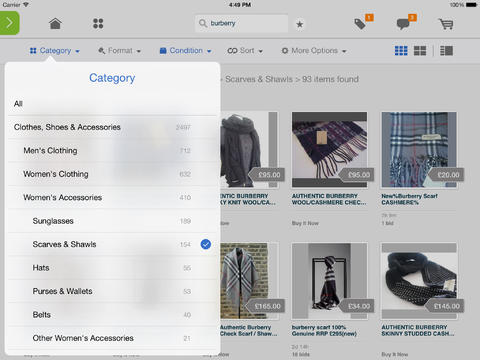Open the purple wool/cashmere scarf thumbnail
Screen dimensions: 480x360
(329, 149)
